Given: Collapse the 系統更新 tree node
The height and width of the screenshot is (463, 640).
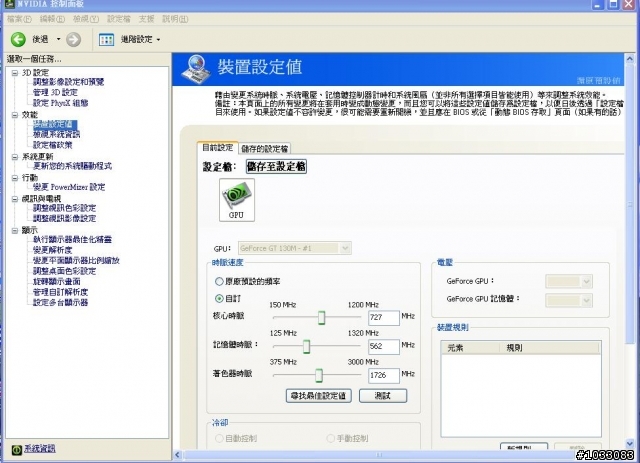Looking at the screenshot, I should coord(15,157).
